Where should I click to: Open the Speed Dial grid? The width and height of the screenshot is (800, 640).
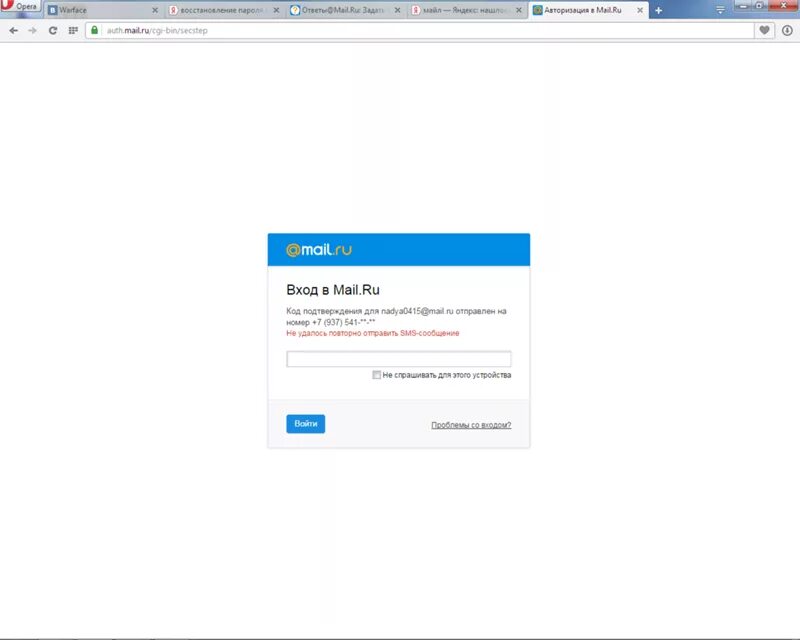pyautogui.click(x=73, y=31)
